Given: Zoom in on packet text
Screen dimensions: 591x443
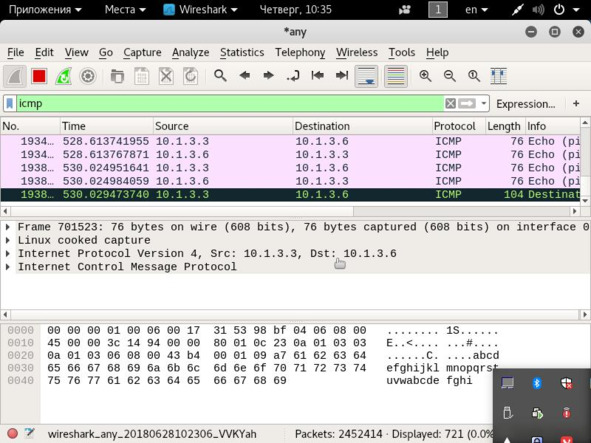Looking at the screenshot, I should point(425,76).
